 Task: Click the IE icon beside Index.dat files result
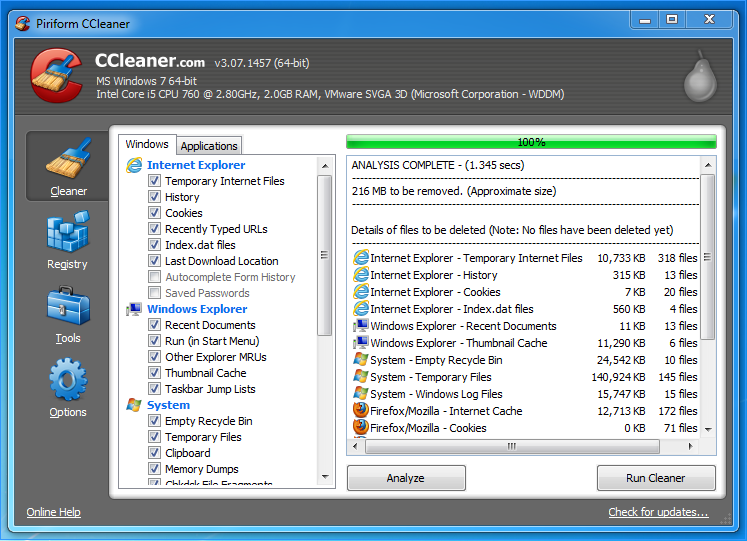(x=361, y=309)
